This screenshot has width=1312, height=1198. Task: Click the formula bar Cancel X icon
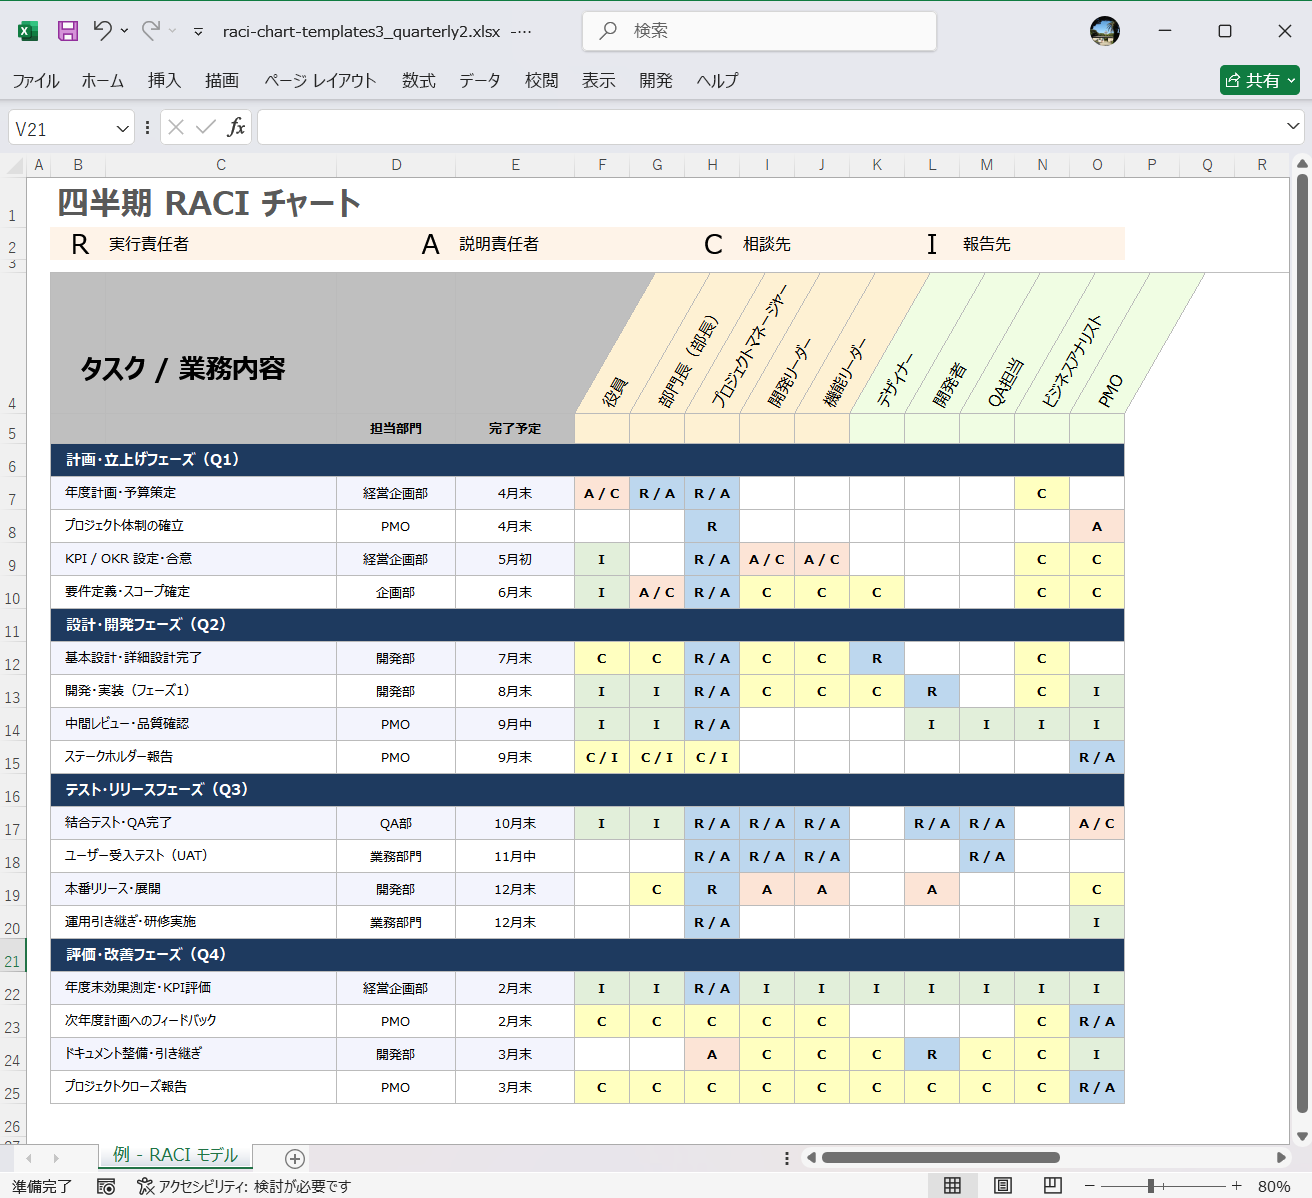coord(176,127)
